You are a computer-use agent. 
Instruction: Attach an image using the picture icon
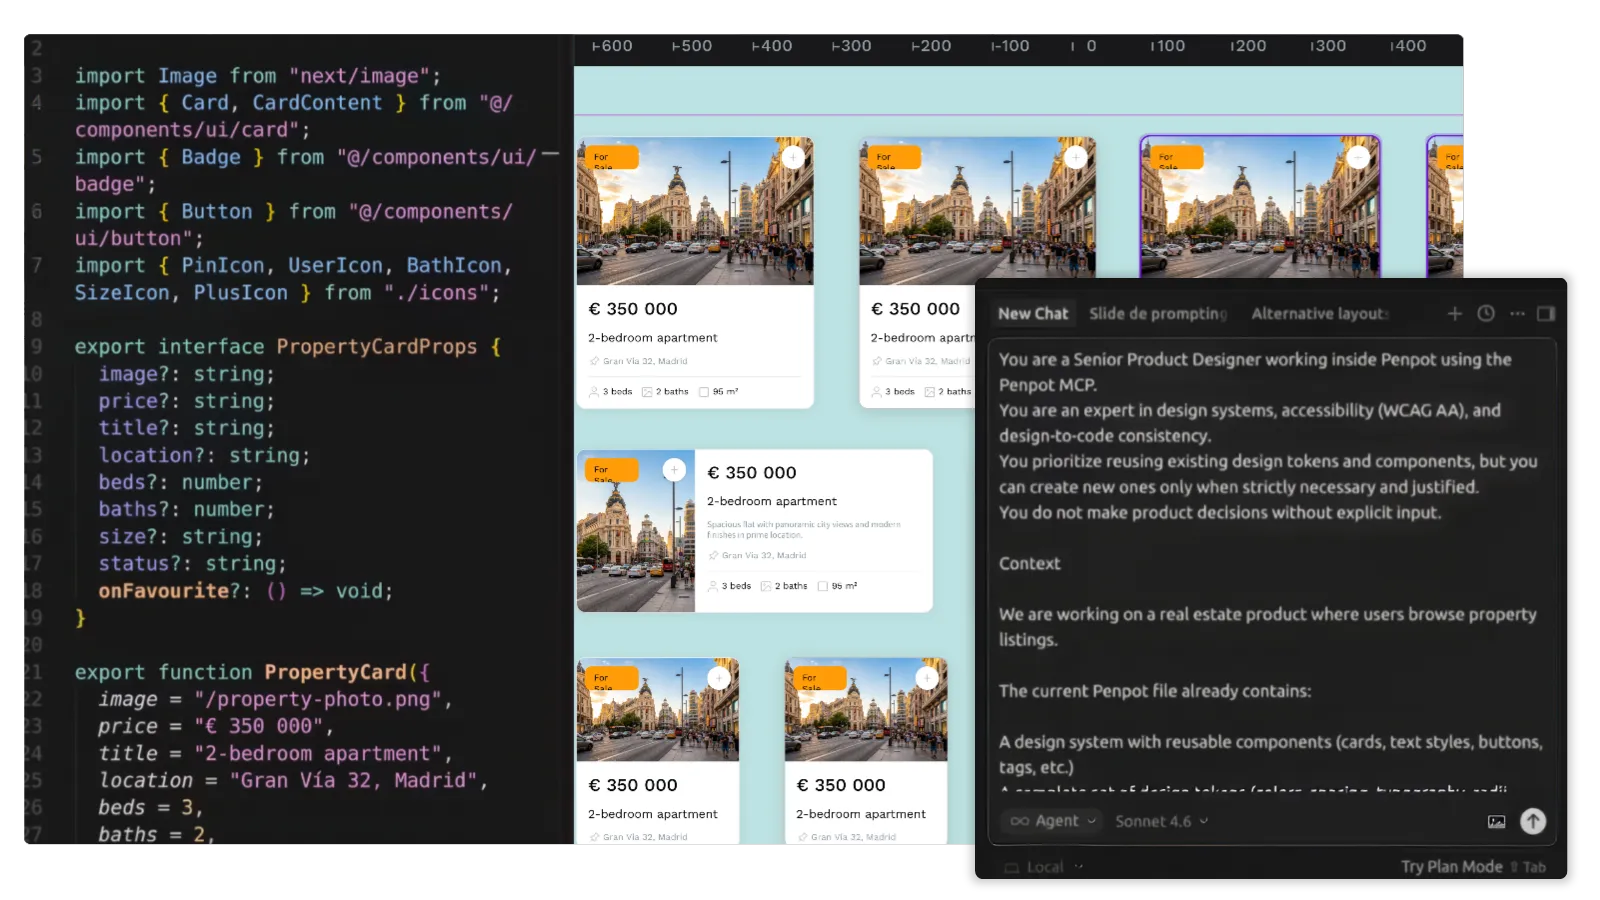pyautogui.click(x=1496, y=822)
